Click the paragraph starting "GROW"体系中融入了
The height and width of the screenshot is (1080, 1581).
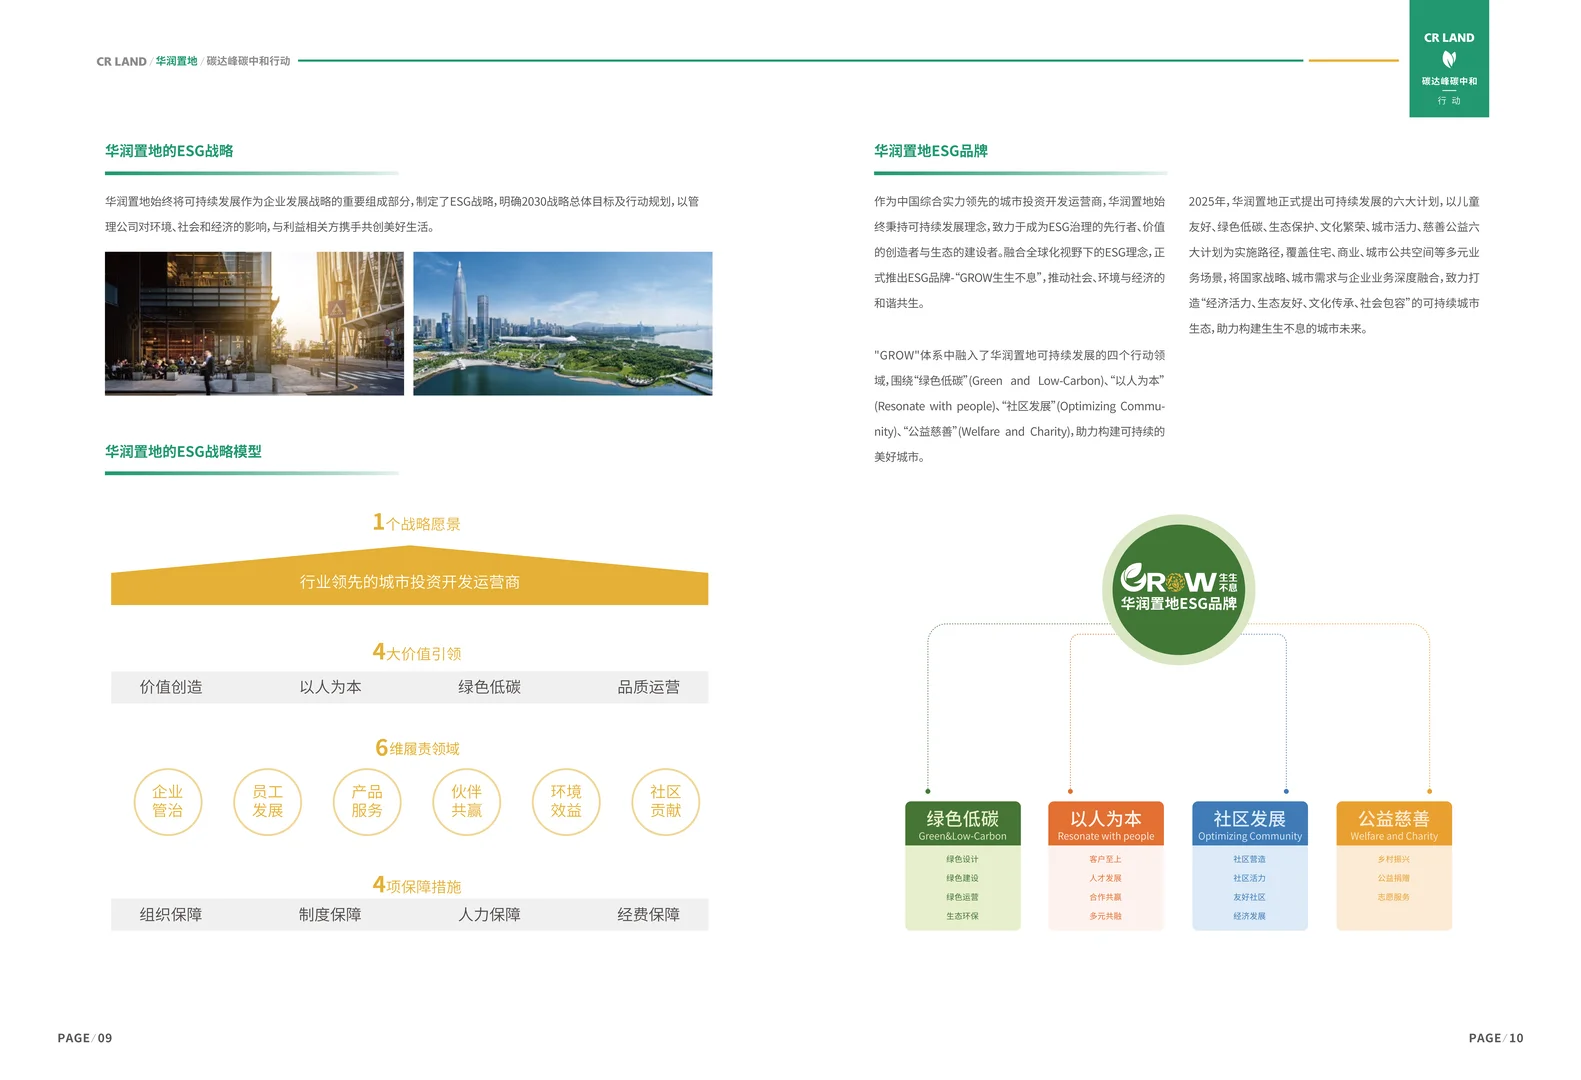click(x=1019, y=406)
